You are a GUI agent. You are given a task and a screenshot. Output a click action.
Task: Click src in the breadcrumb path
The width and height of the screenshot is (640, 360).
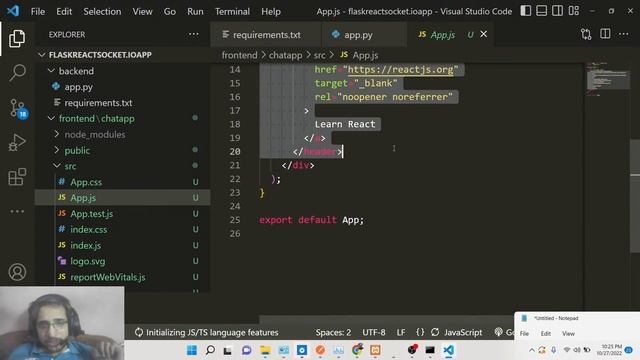click(320, 55)
